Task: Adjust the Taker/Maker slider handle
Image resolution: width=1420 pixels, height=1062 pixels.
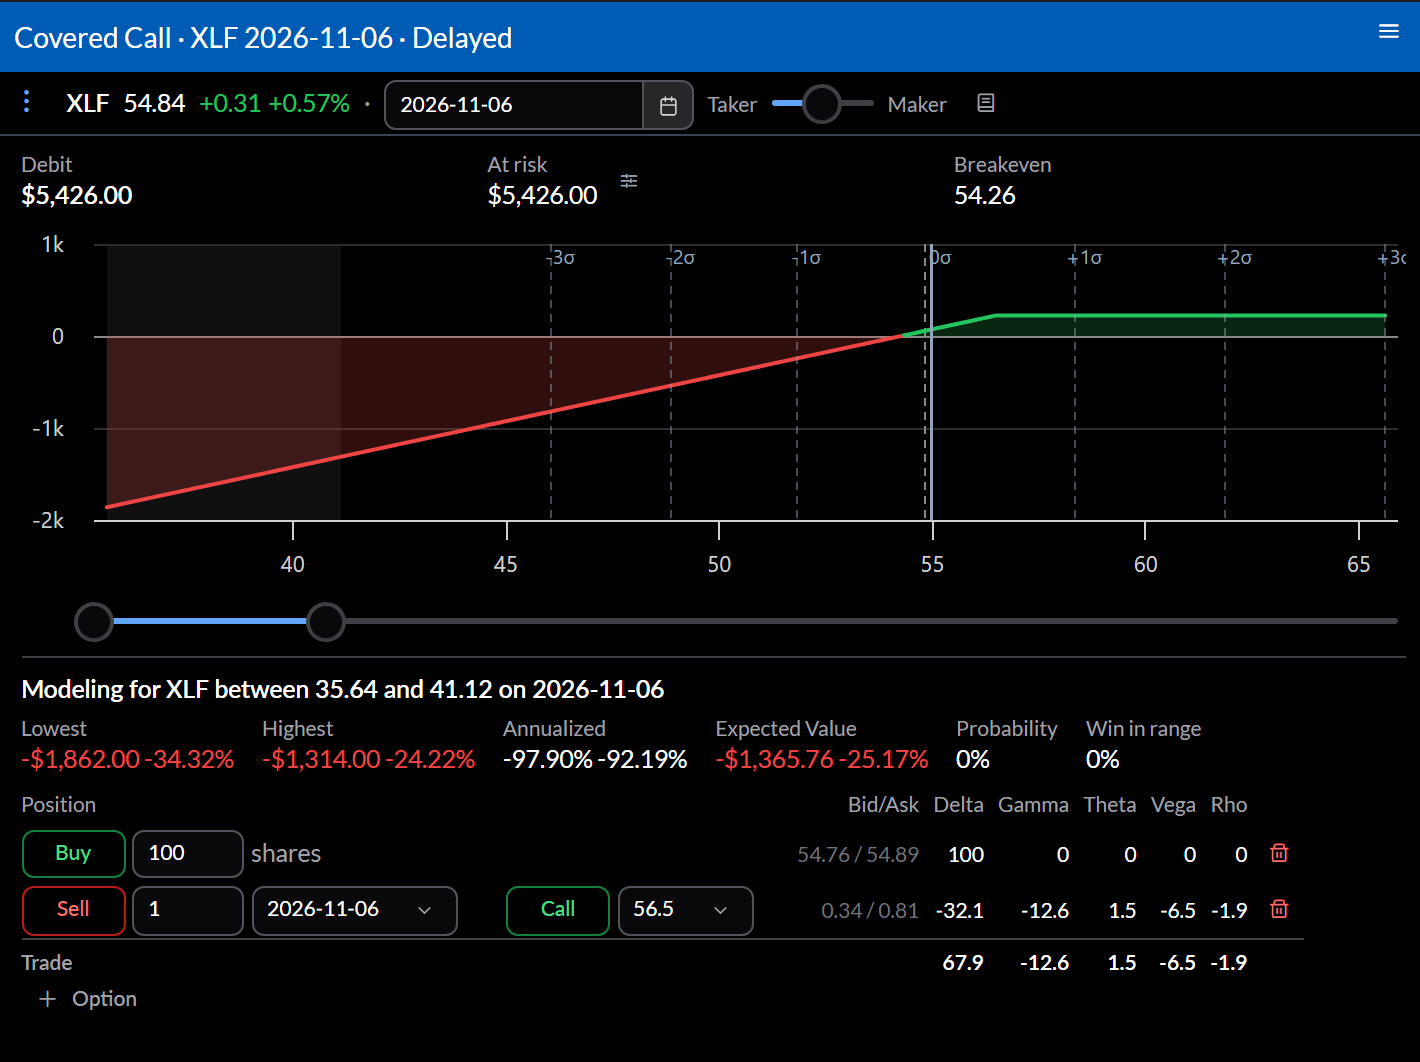Action: tap(822, 104)
